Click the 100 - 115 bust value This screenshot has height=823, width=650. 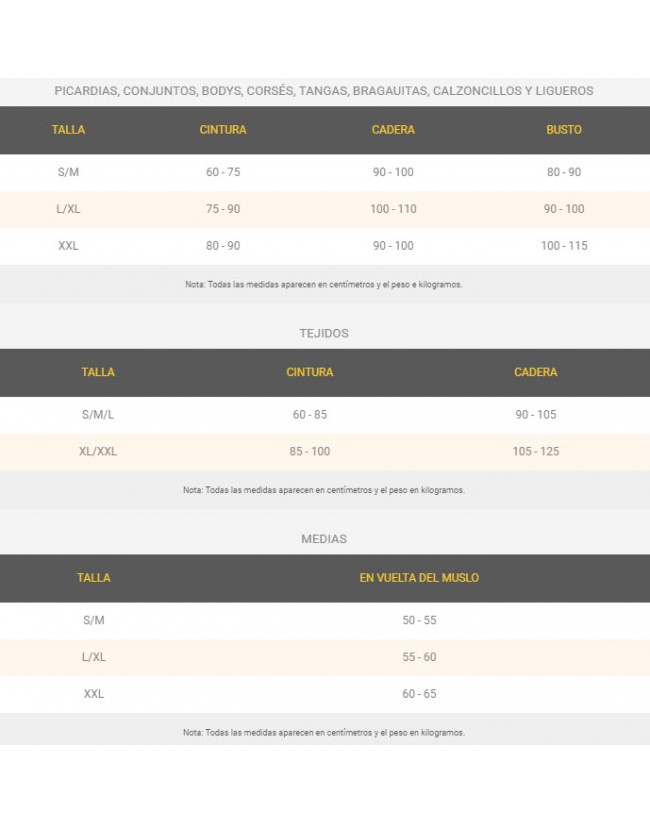tap(564, 246)
